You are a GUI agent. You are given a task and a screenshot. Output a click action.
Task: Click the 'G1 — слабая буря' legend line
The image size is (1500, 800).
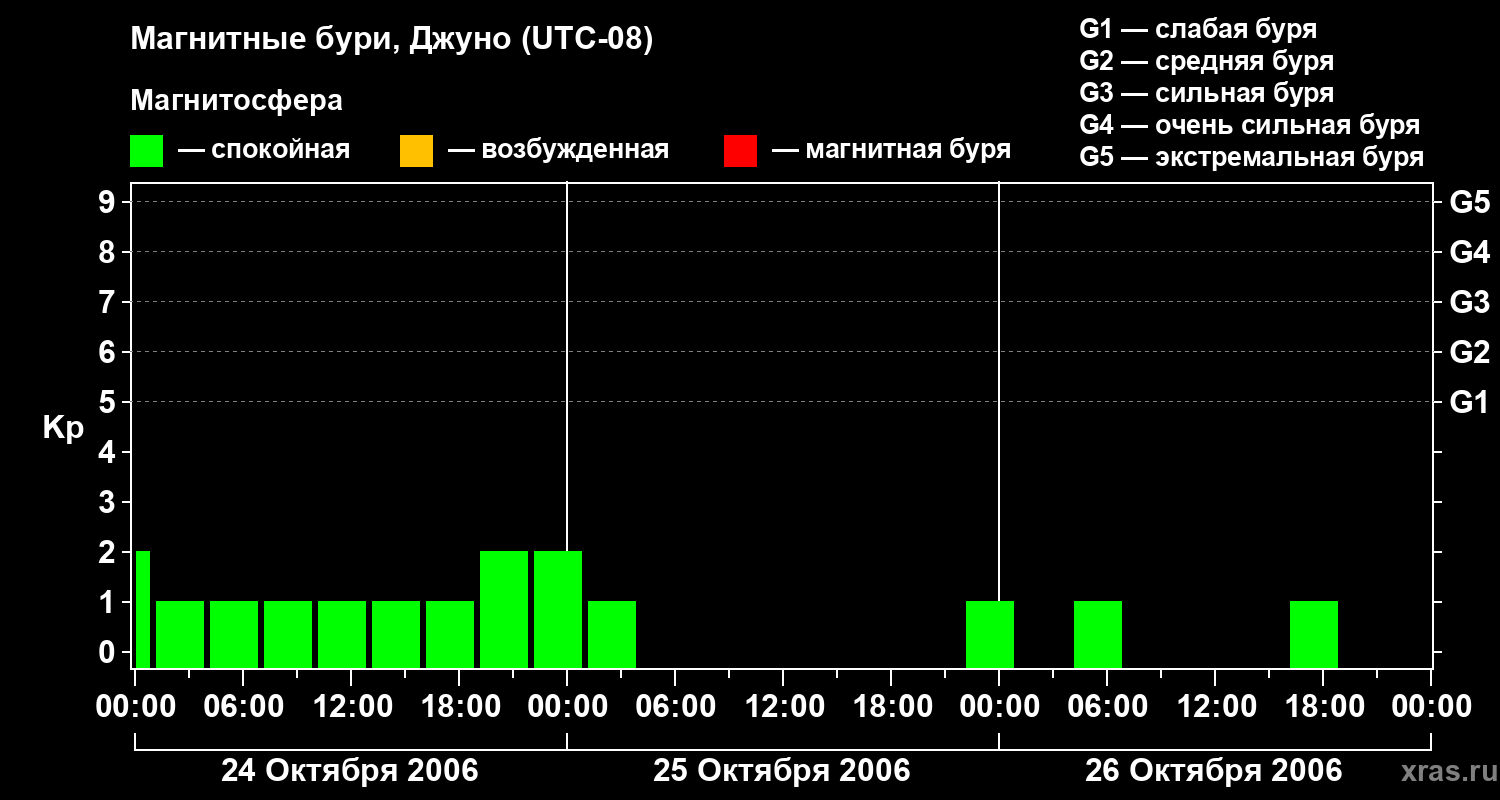point(1198,29)
